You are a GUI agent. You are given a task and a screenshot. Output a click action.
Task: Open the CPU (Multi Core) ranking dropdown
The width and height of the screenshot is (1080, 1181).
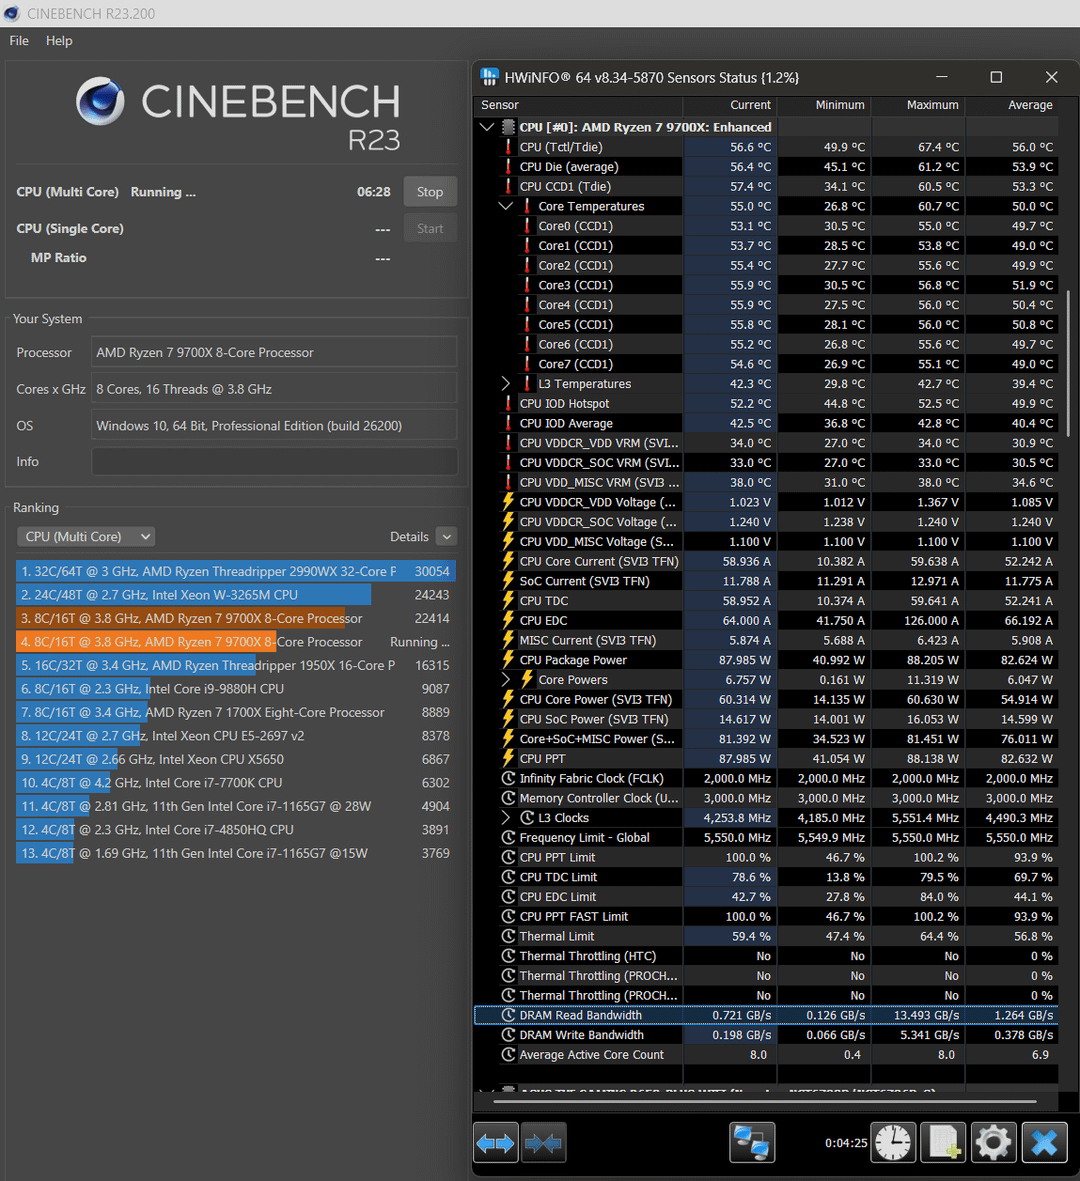click(86, 537)
